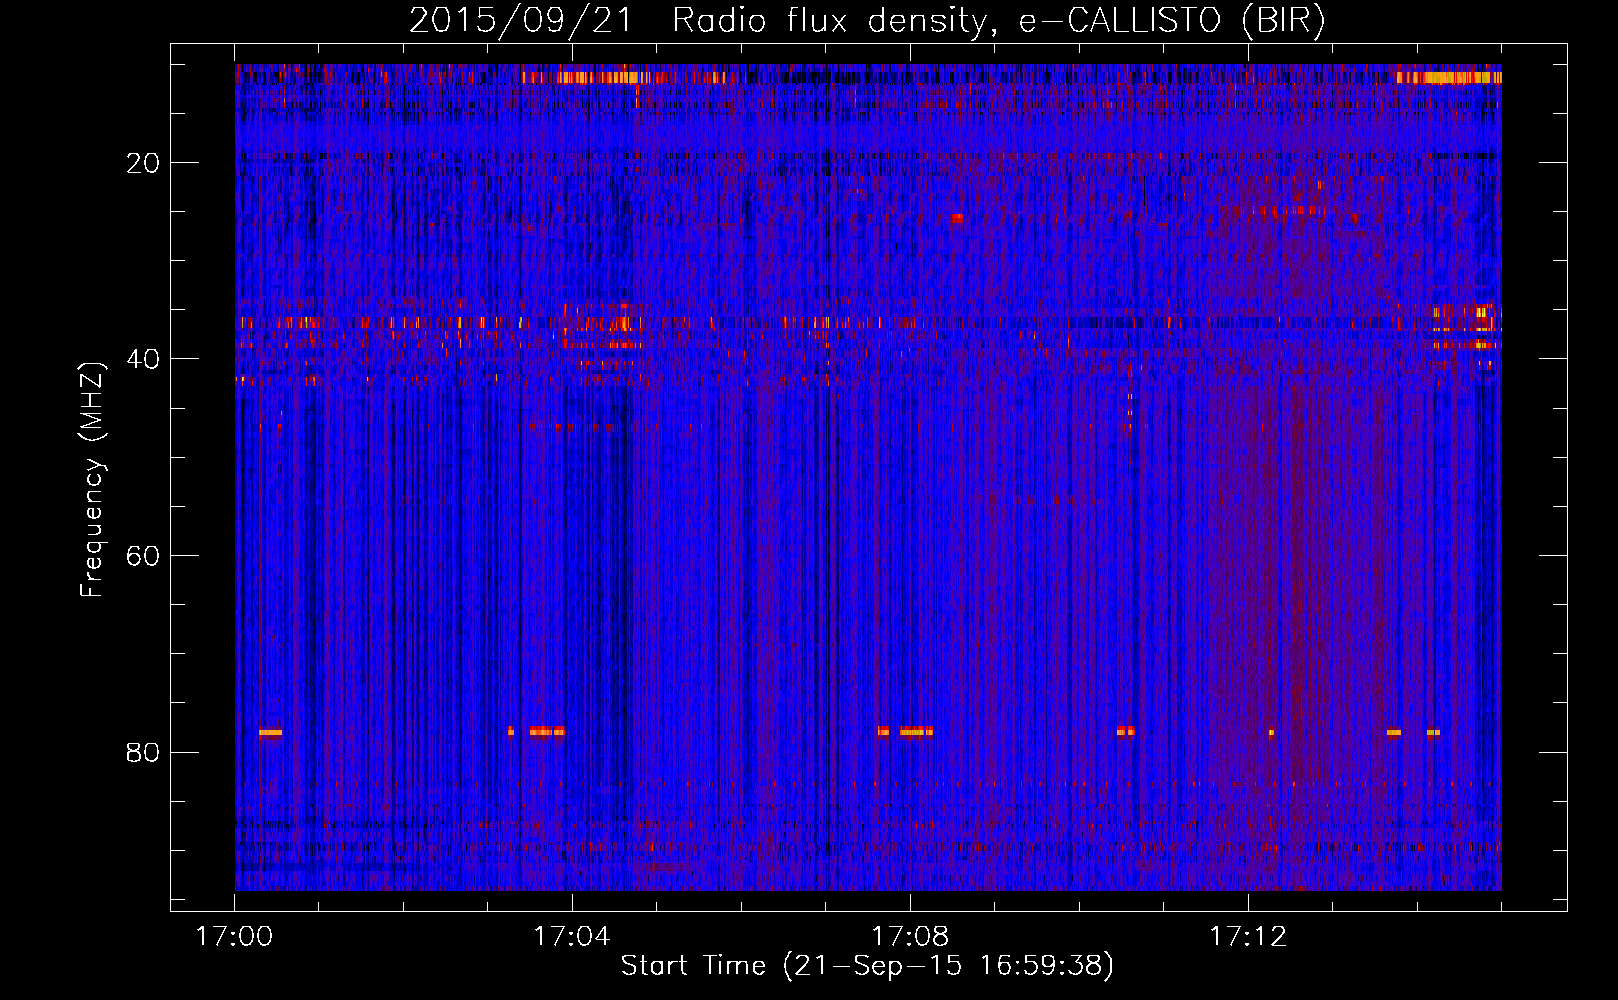Click the 17:00 time axis tick label
The width and height of the screenshot is (1618, 1000).
click(234, 937)
